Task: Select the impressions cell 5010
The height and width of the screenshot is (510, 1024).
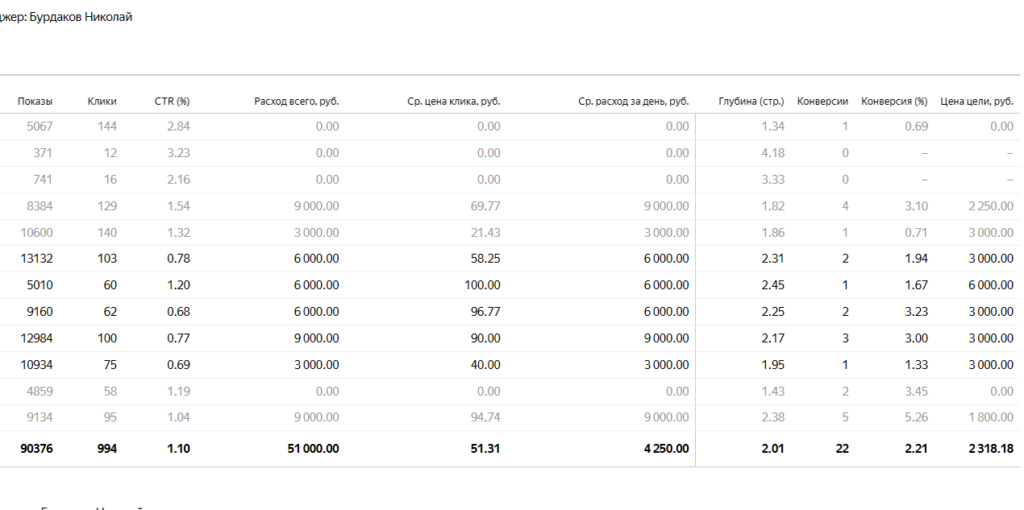Action: point(40,285)
